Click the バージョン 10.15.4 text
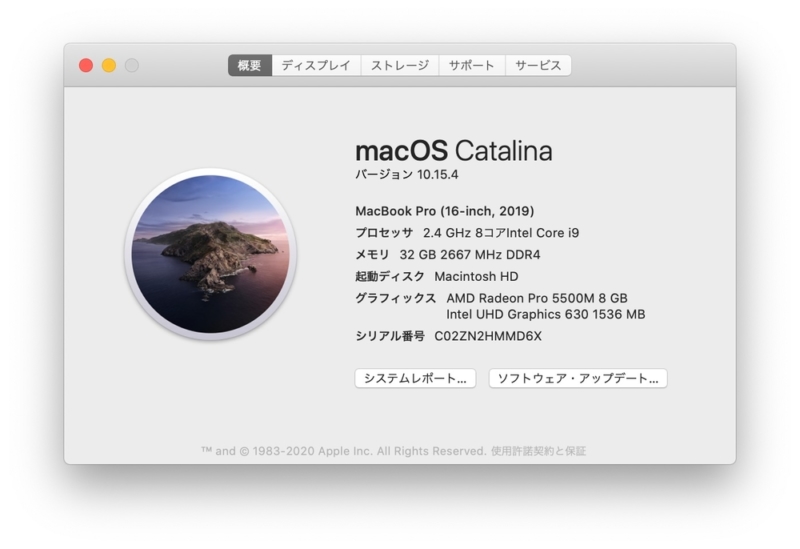 pos(407,174)
